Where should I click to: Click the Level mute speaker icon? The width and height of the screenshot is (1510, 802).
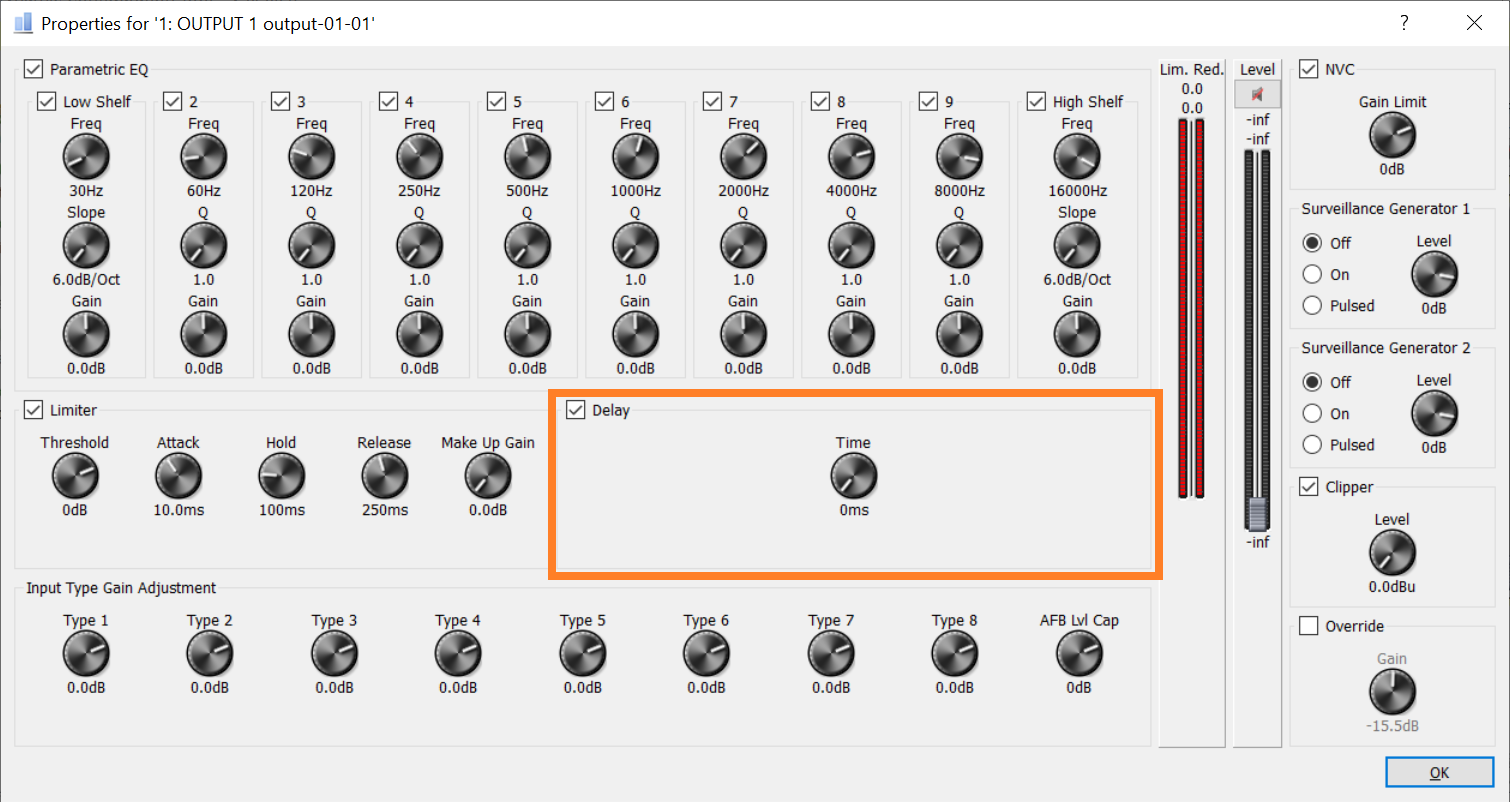(x=1257, y=94)
